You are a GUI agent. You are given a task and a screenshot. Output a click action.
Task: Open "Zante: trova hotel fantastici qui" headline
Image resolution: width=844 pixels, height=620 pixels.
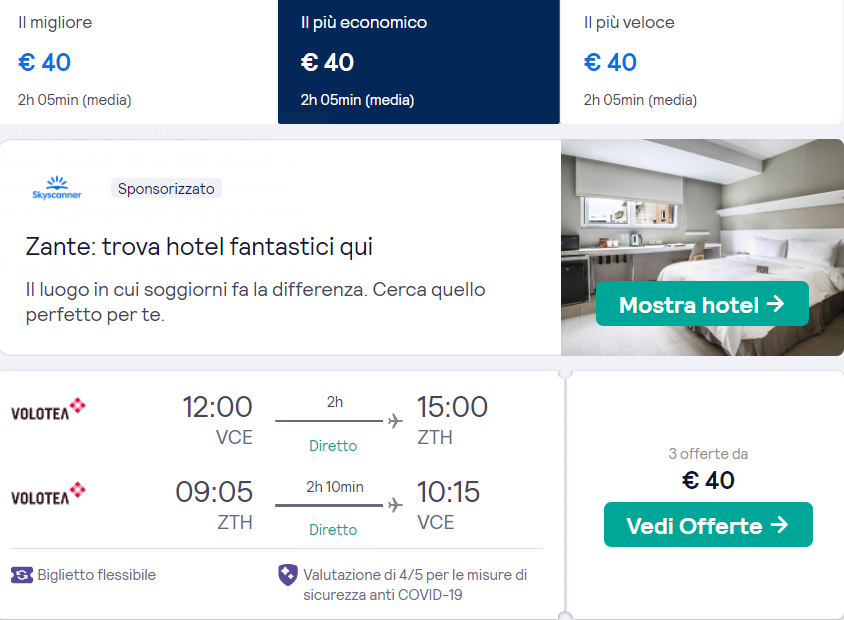coord(199,247)
